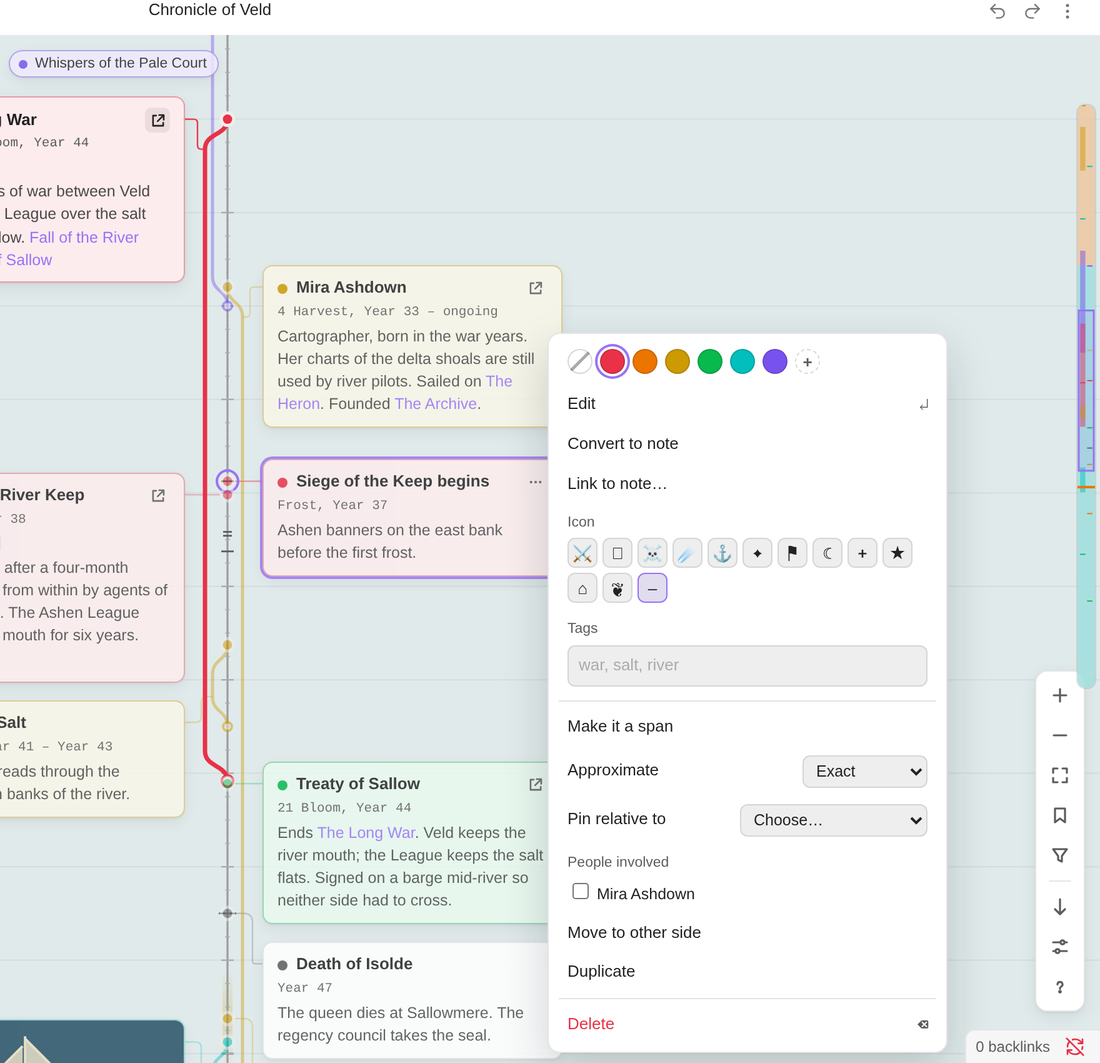Open the Approximate precision dropdown
Screen dimensions: 1100x1063
point(864,772)
